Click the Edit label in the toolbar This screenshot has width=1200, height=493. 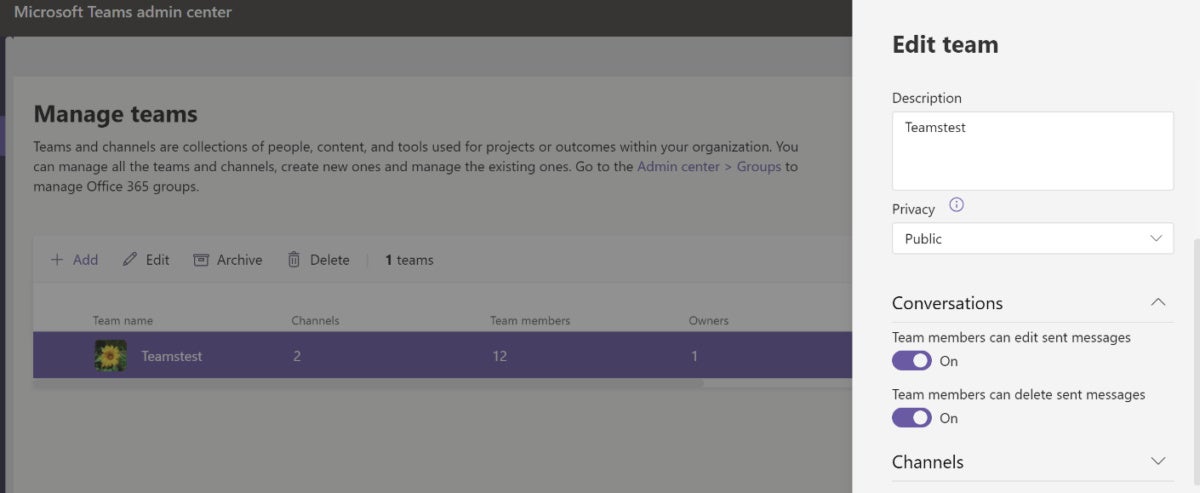point(158,260)
